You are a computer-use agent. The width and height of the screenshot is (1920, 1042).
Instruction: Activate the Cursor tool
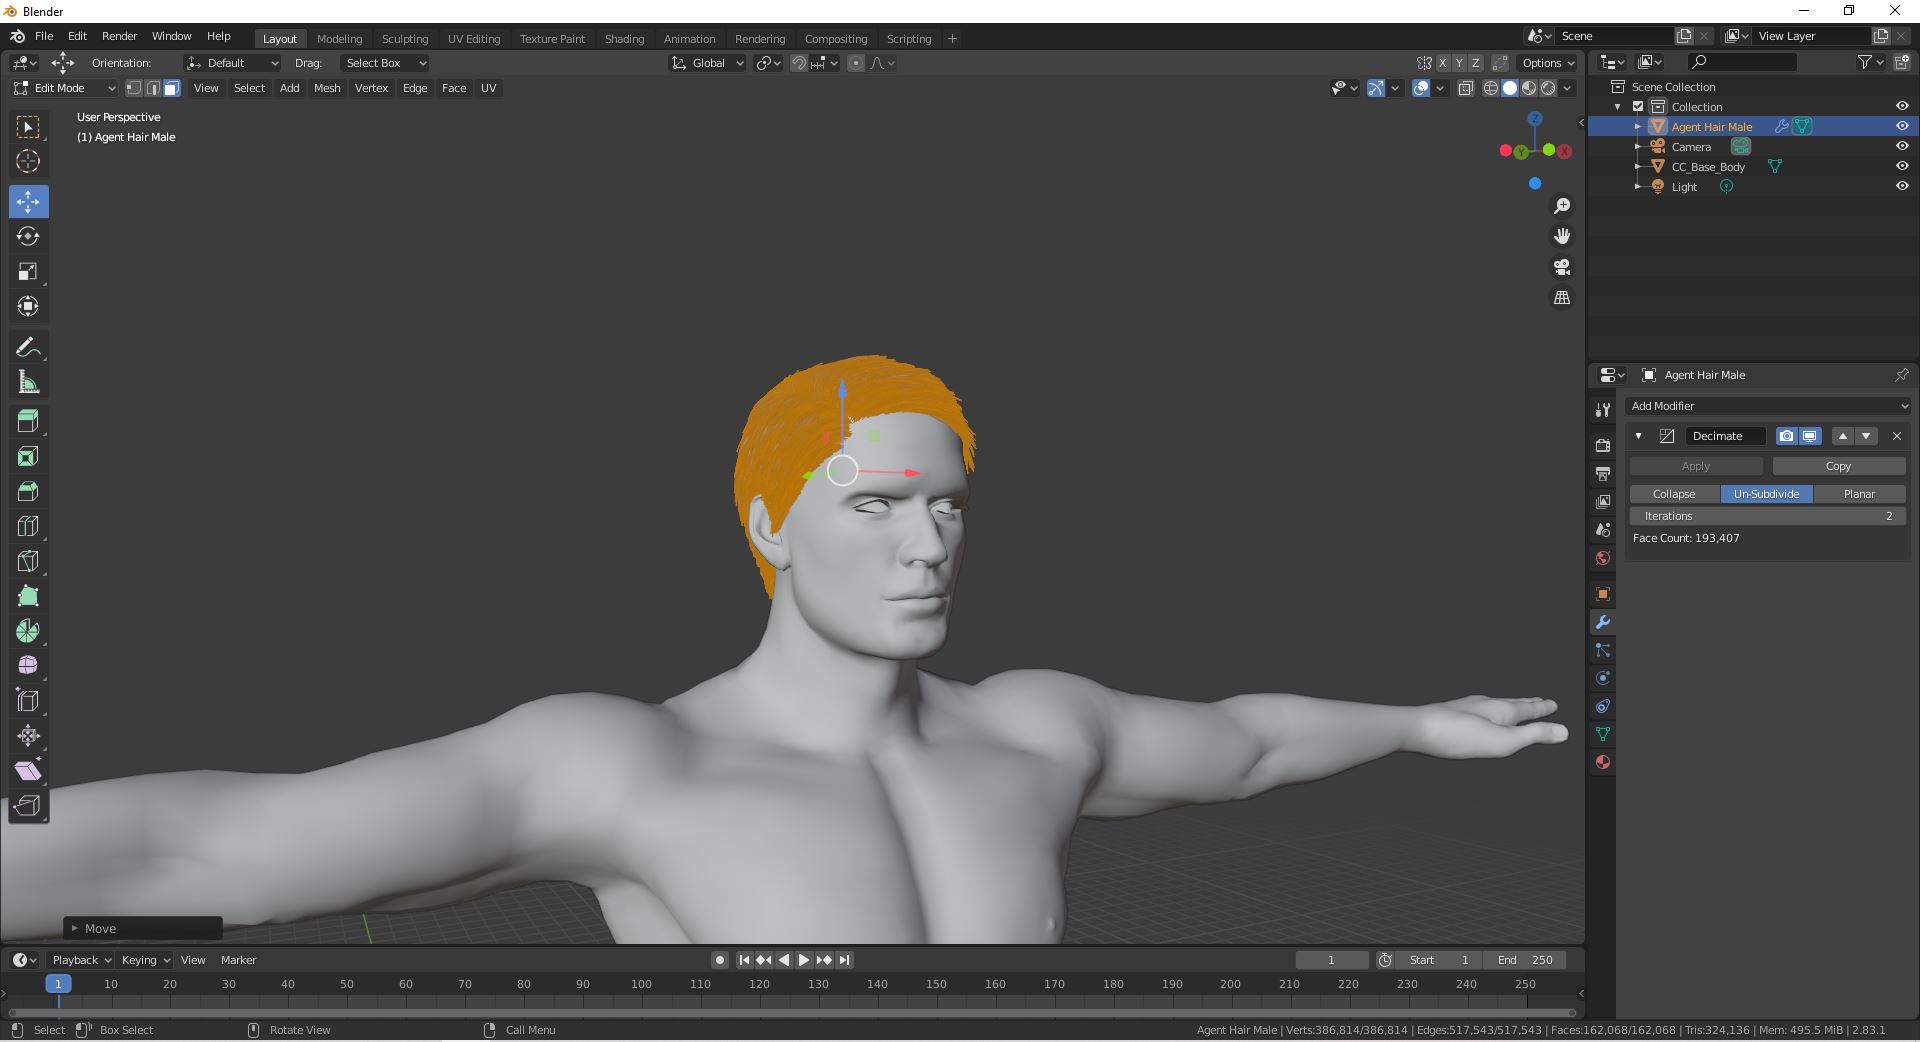point(28,161)
